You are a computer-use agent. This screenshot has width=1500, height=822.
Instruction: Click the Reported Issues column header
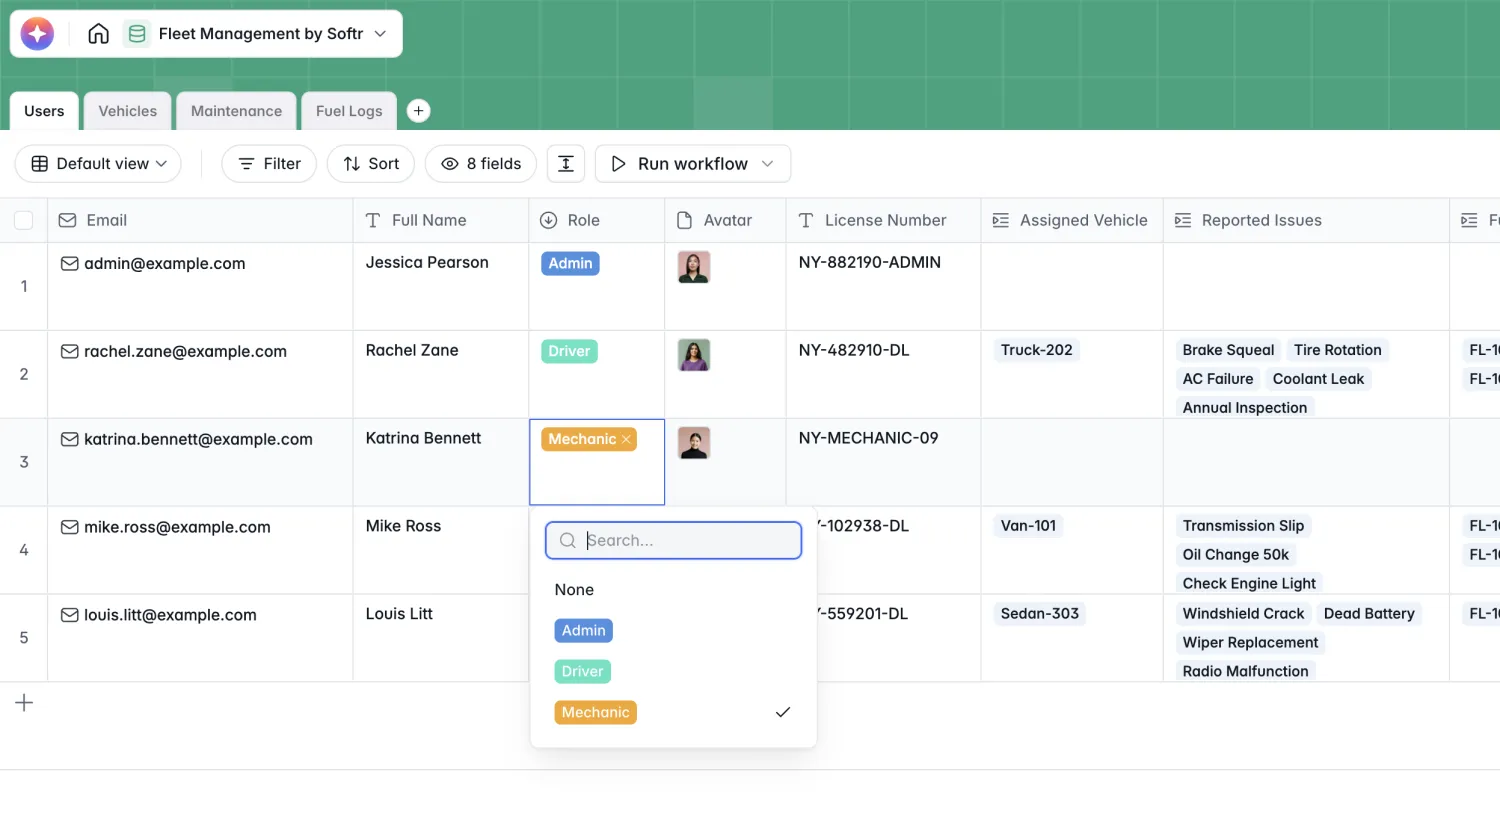pyautogui.click(x=1306, y=220)
